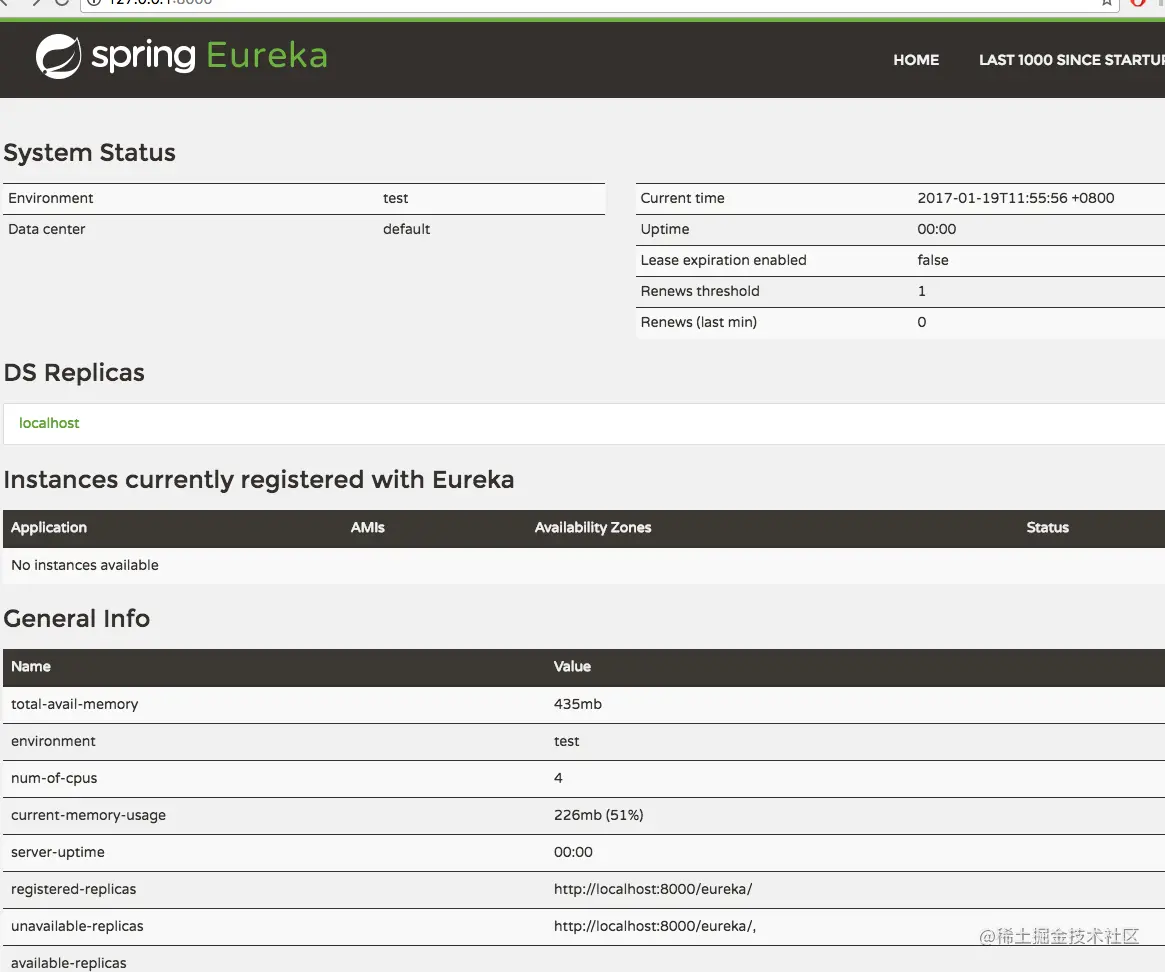
Task: Select the registered-replicas URL value
Action: coord(652,890)
